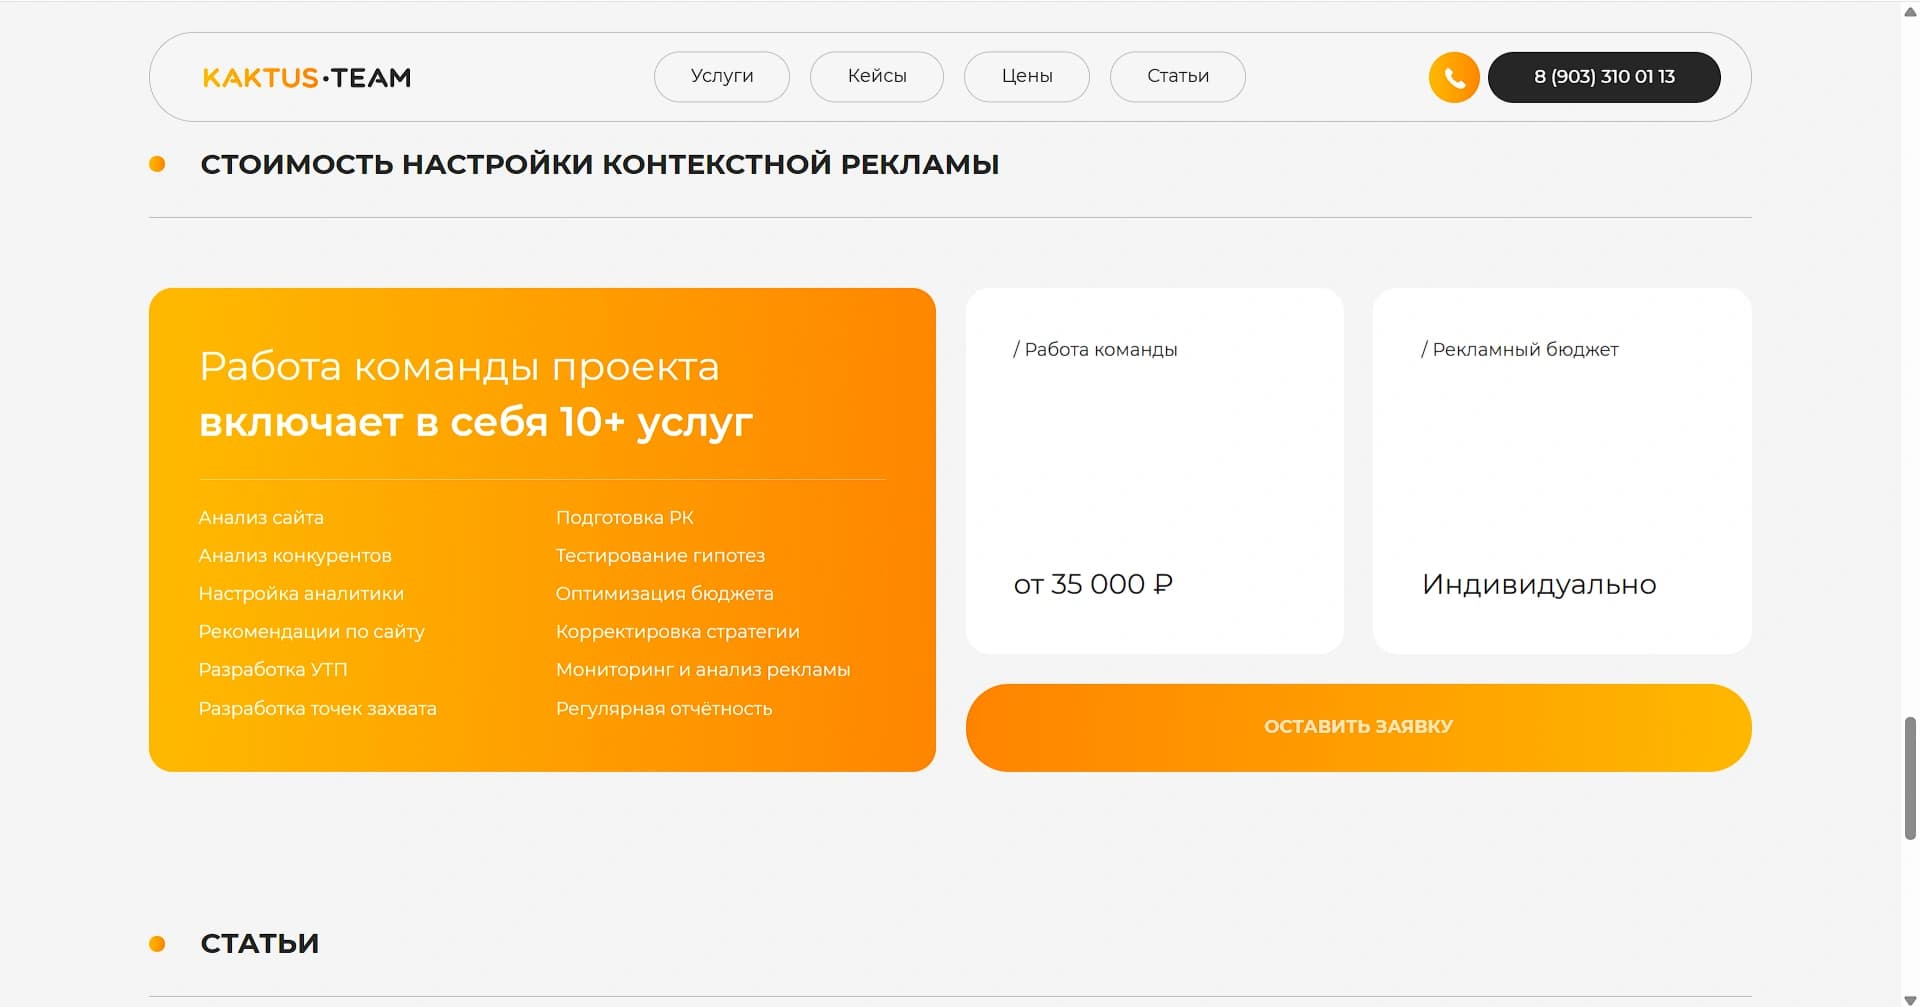The width and height of the screenshot is (1920, 1007).
Task: Click the Настройка аналитики service link
Action: pos(301,593)
